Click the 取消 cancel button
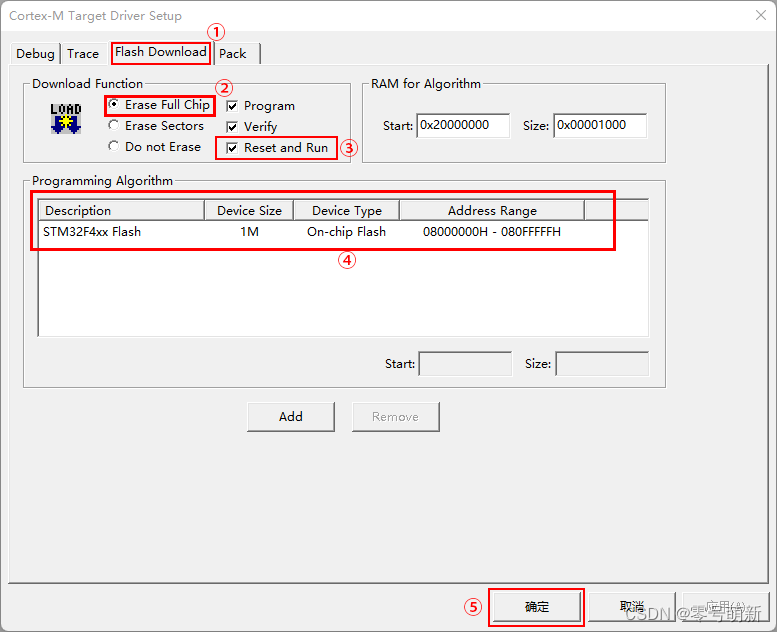This screenshot has height=632, width=777. tap(631, 607)
